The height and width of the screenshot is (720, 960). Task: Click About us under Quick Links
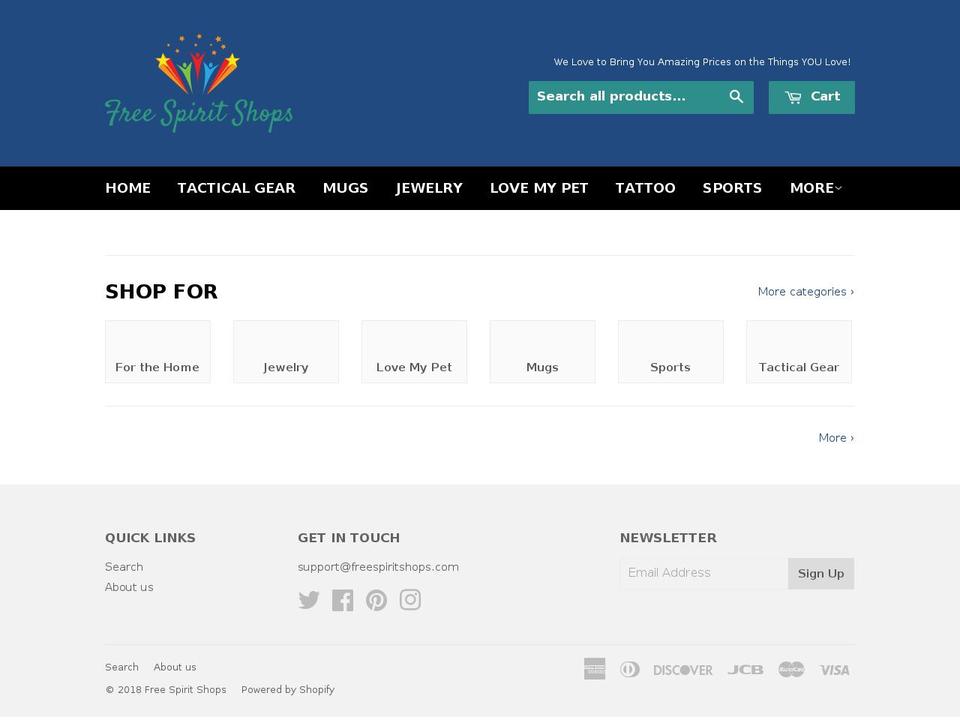point(129,587)
